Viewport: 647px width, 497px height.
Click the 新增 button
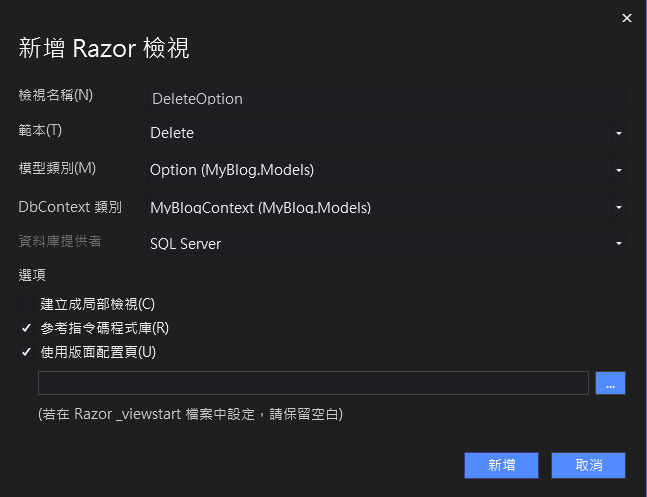pyautogui.click(x=501, y=465)
